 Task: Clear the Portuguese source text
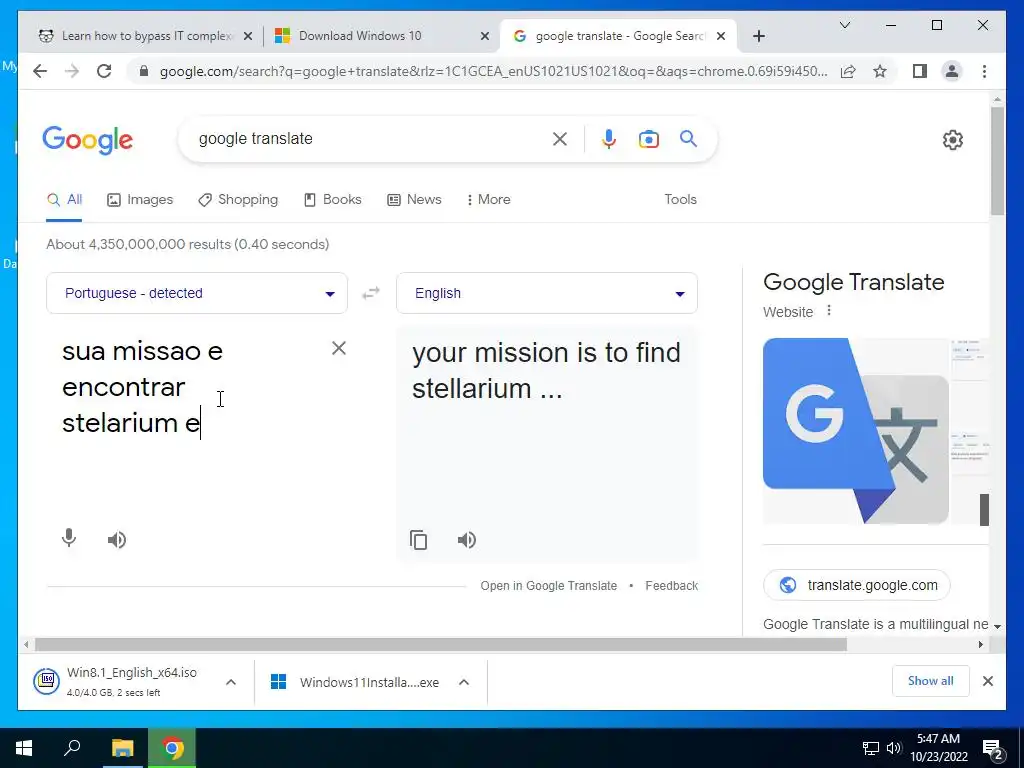point(338,348)
